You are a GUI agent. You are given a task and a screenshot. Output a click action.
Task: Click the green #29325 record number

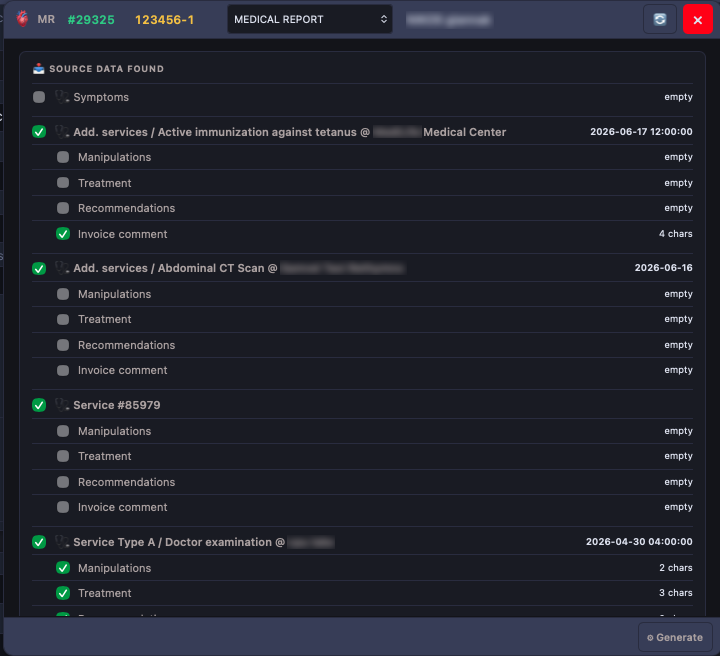(x=91, y=20)
